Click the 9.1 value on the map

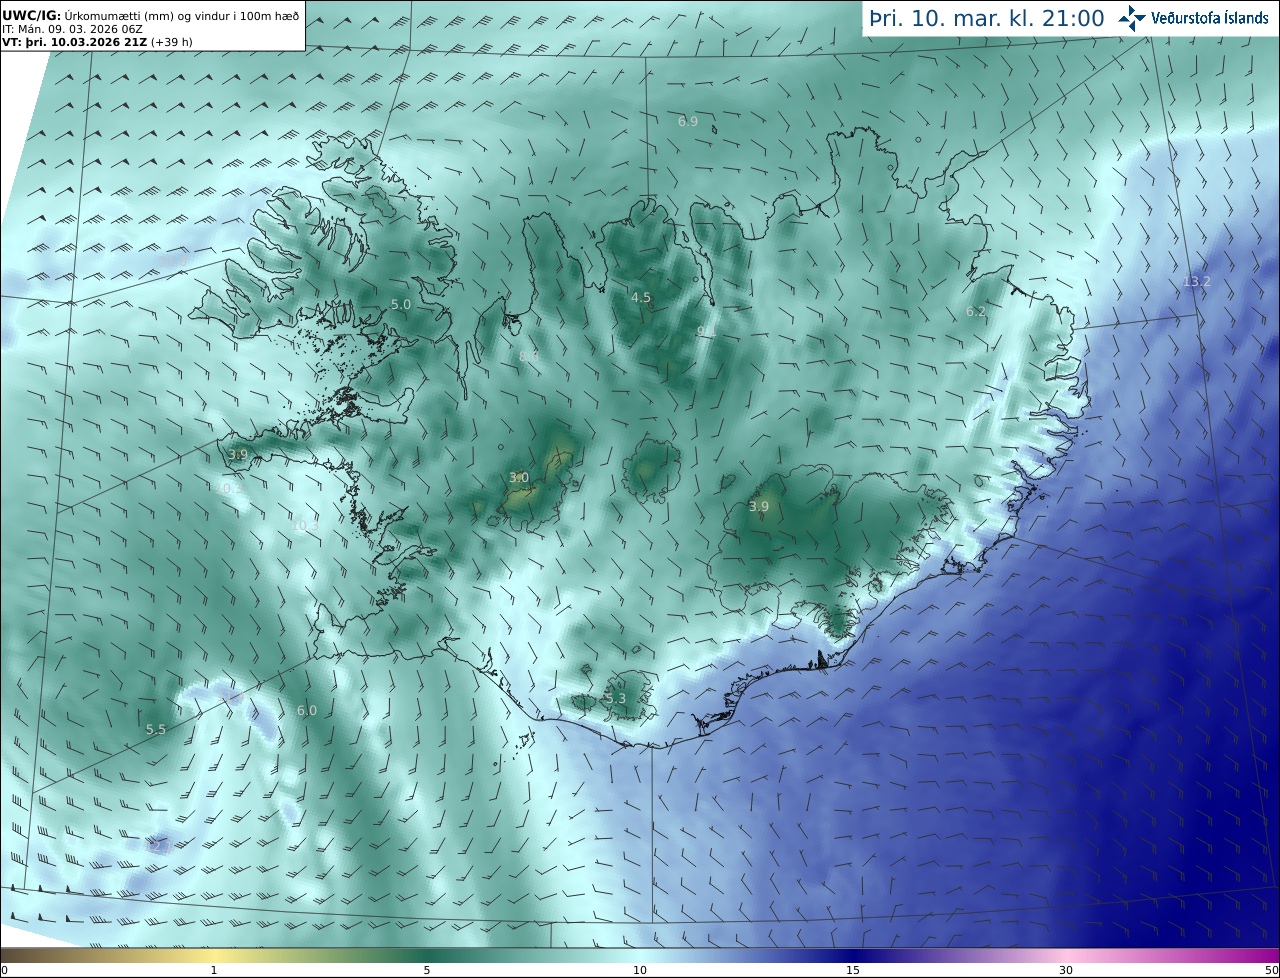(x=707, y=330)
